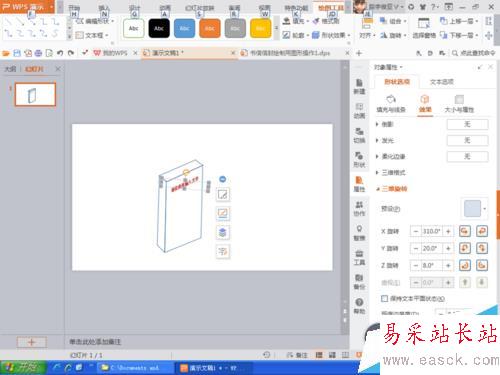The height and width of the screenshot is (375, 500).
Task: Click the 文本框 text box button
Action: 92,35
